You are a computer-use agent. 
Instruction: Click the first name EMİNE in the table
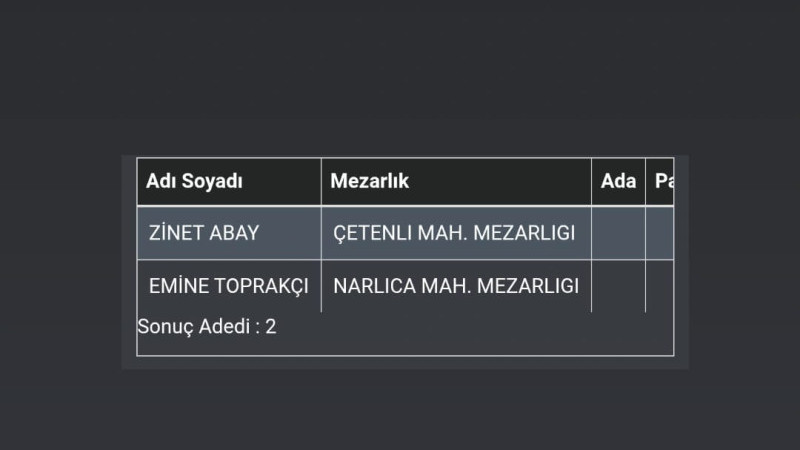tap(178, 286)
